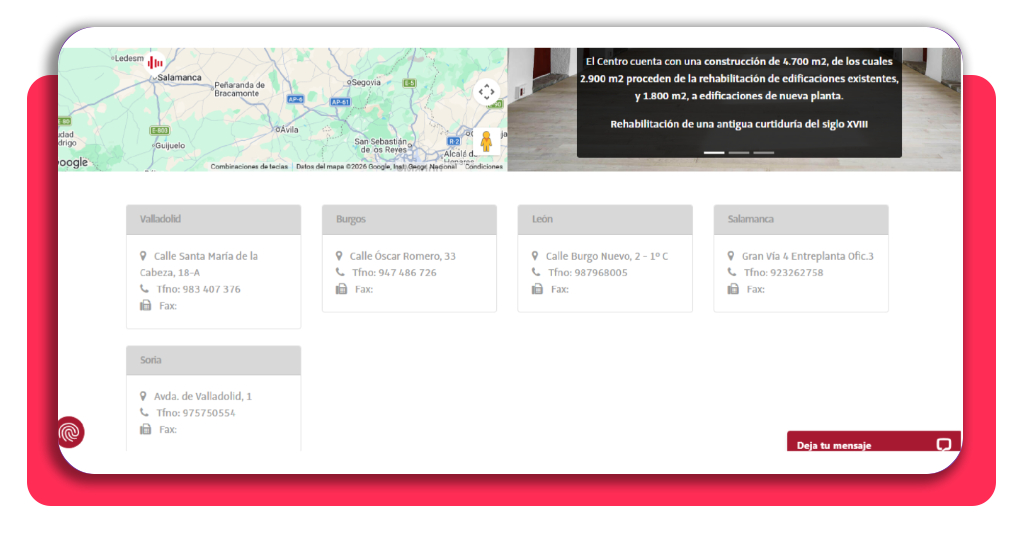Click the location pin in León card

(535, 256)
